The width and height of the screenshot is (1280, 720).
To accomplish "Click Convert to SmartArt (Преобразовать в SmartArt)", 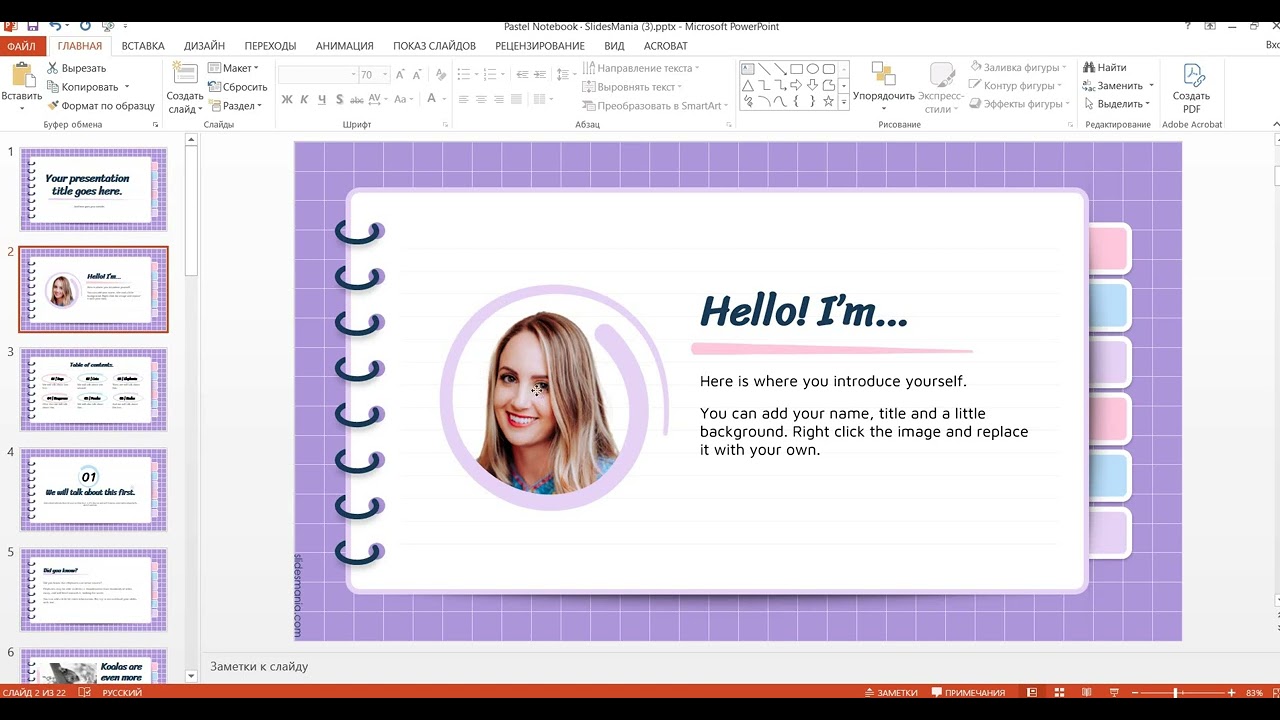I will point(653,105).
